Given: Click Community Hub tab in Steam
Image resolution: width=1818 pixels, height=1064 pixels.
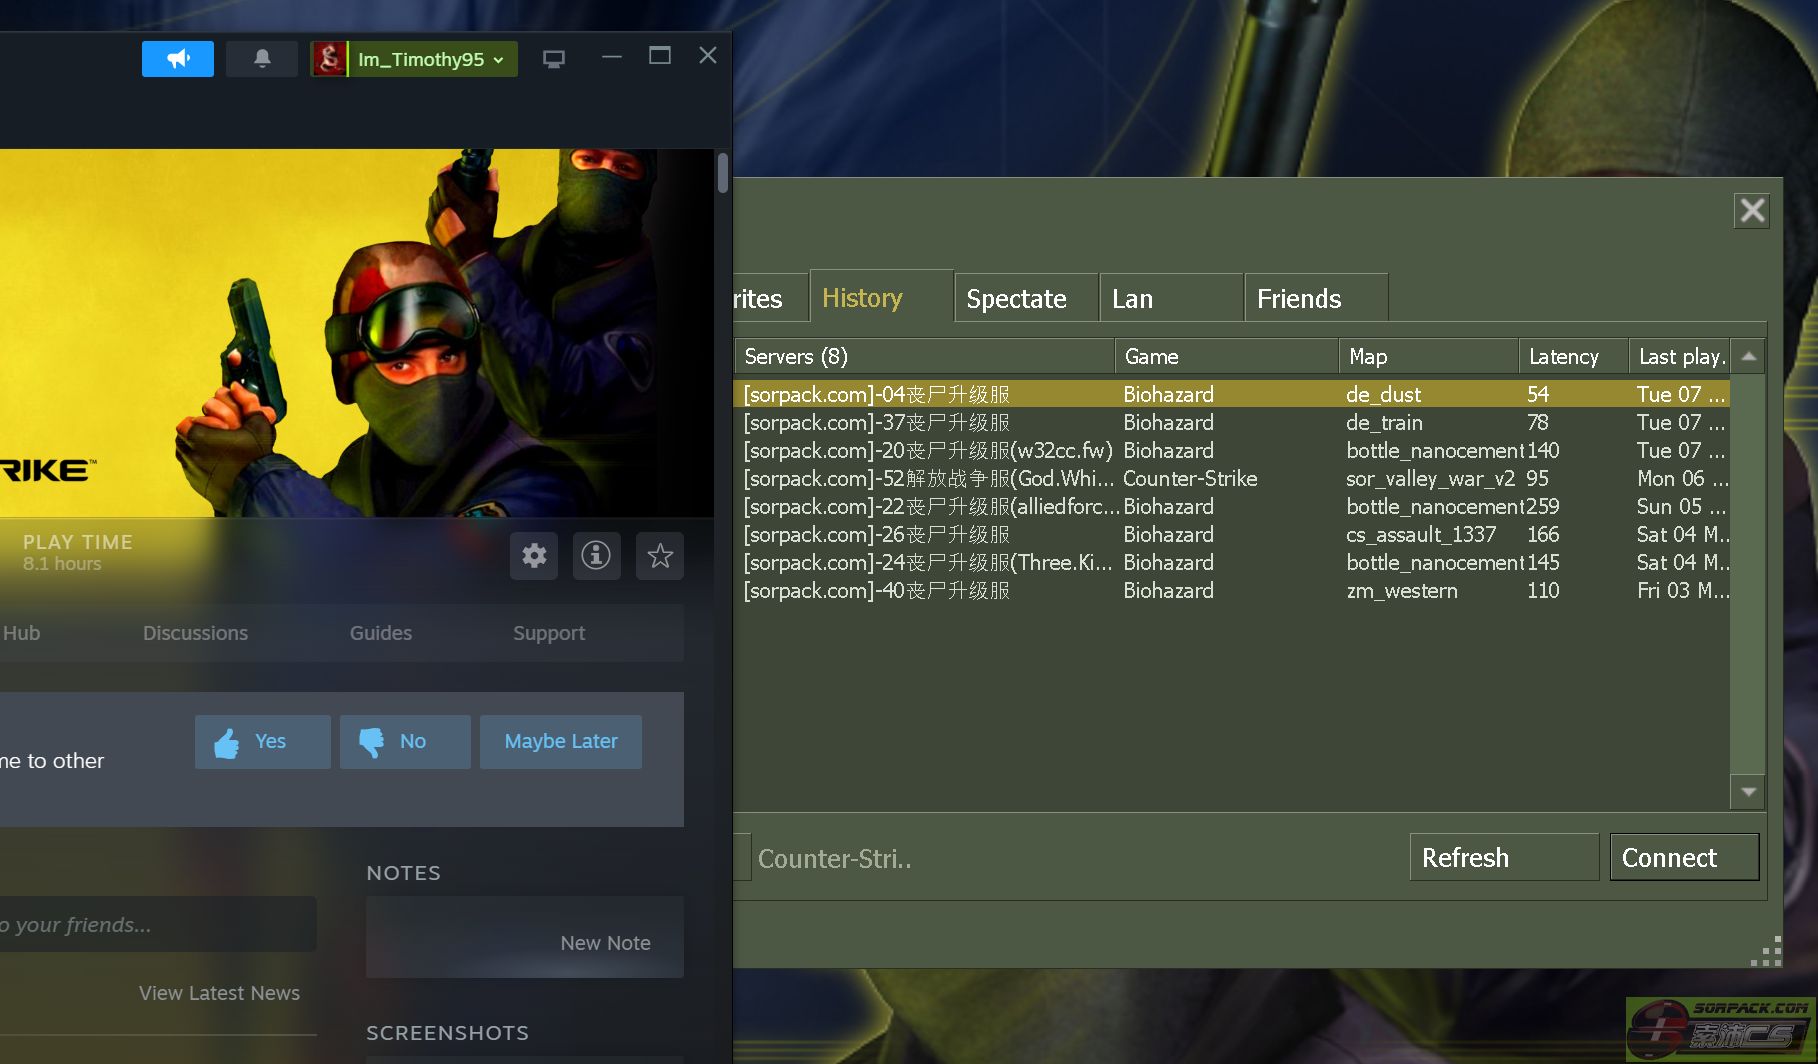Looking at the screenshot, I should [20, 633].
